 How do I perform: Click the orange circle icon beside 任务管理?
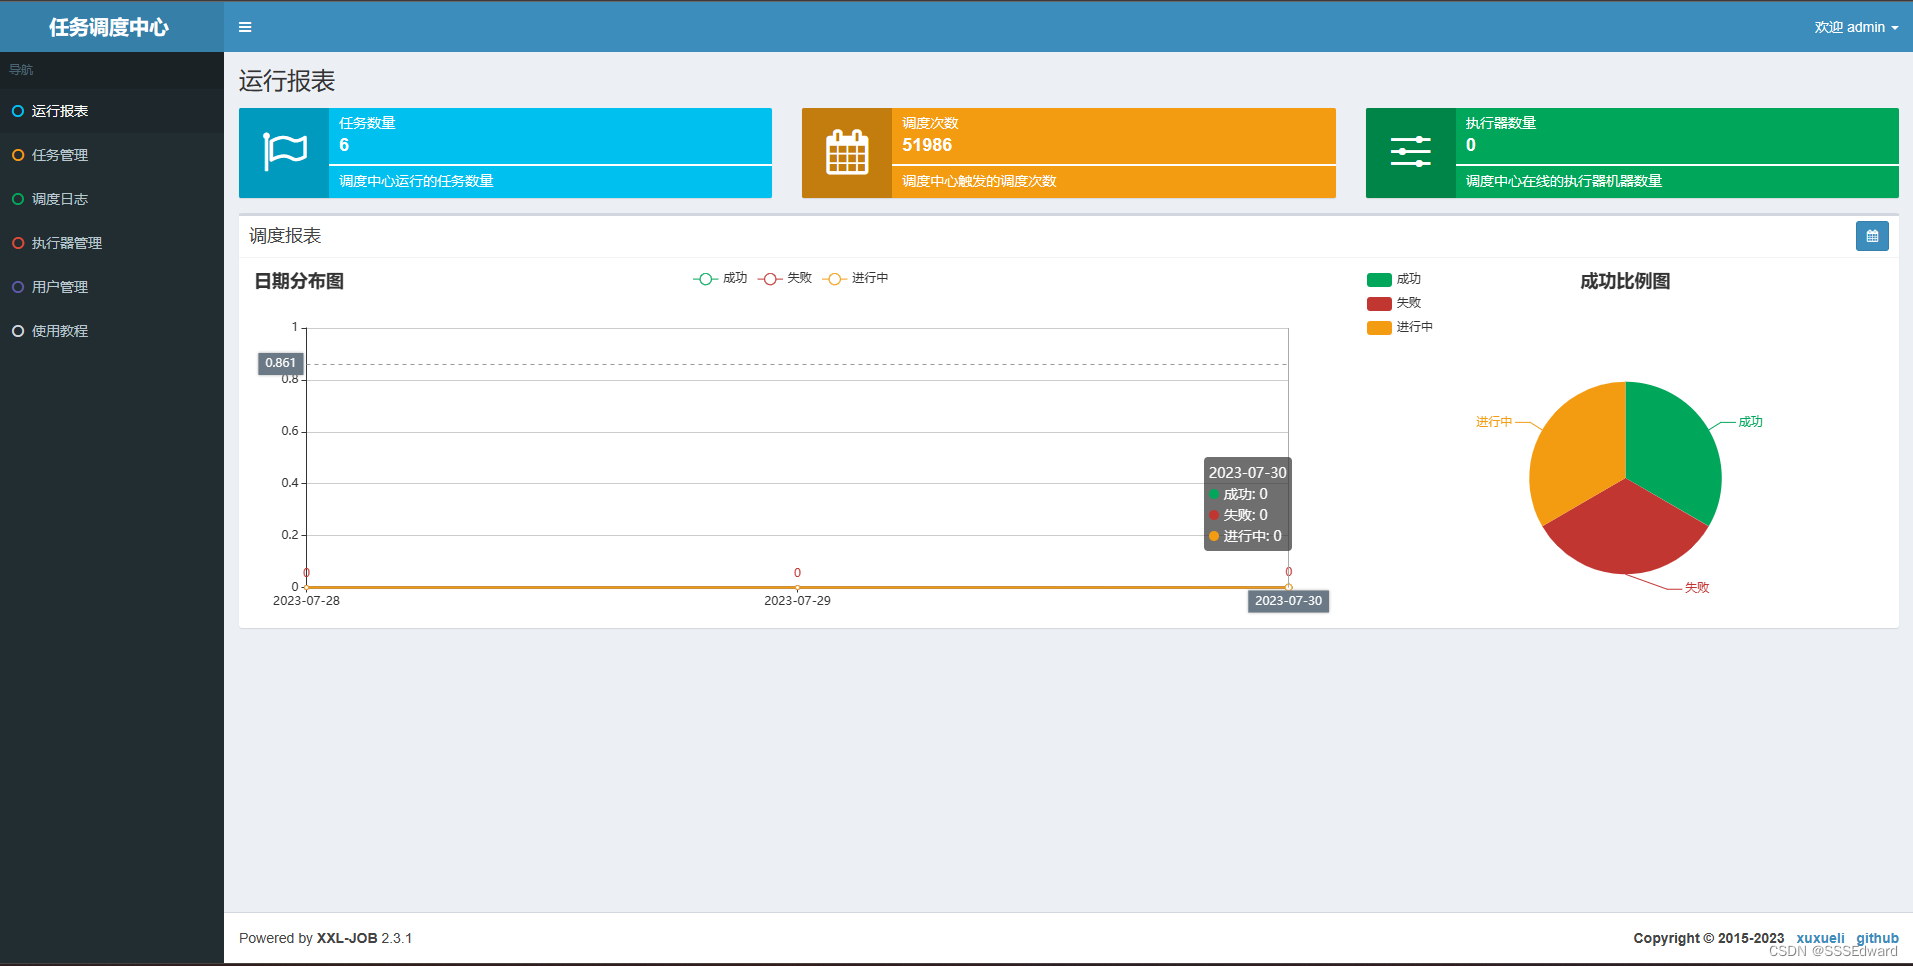(18, 155)
